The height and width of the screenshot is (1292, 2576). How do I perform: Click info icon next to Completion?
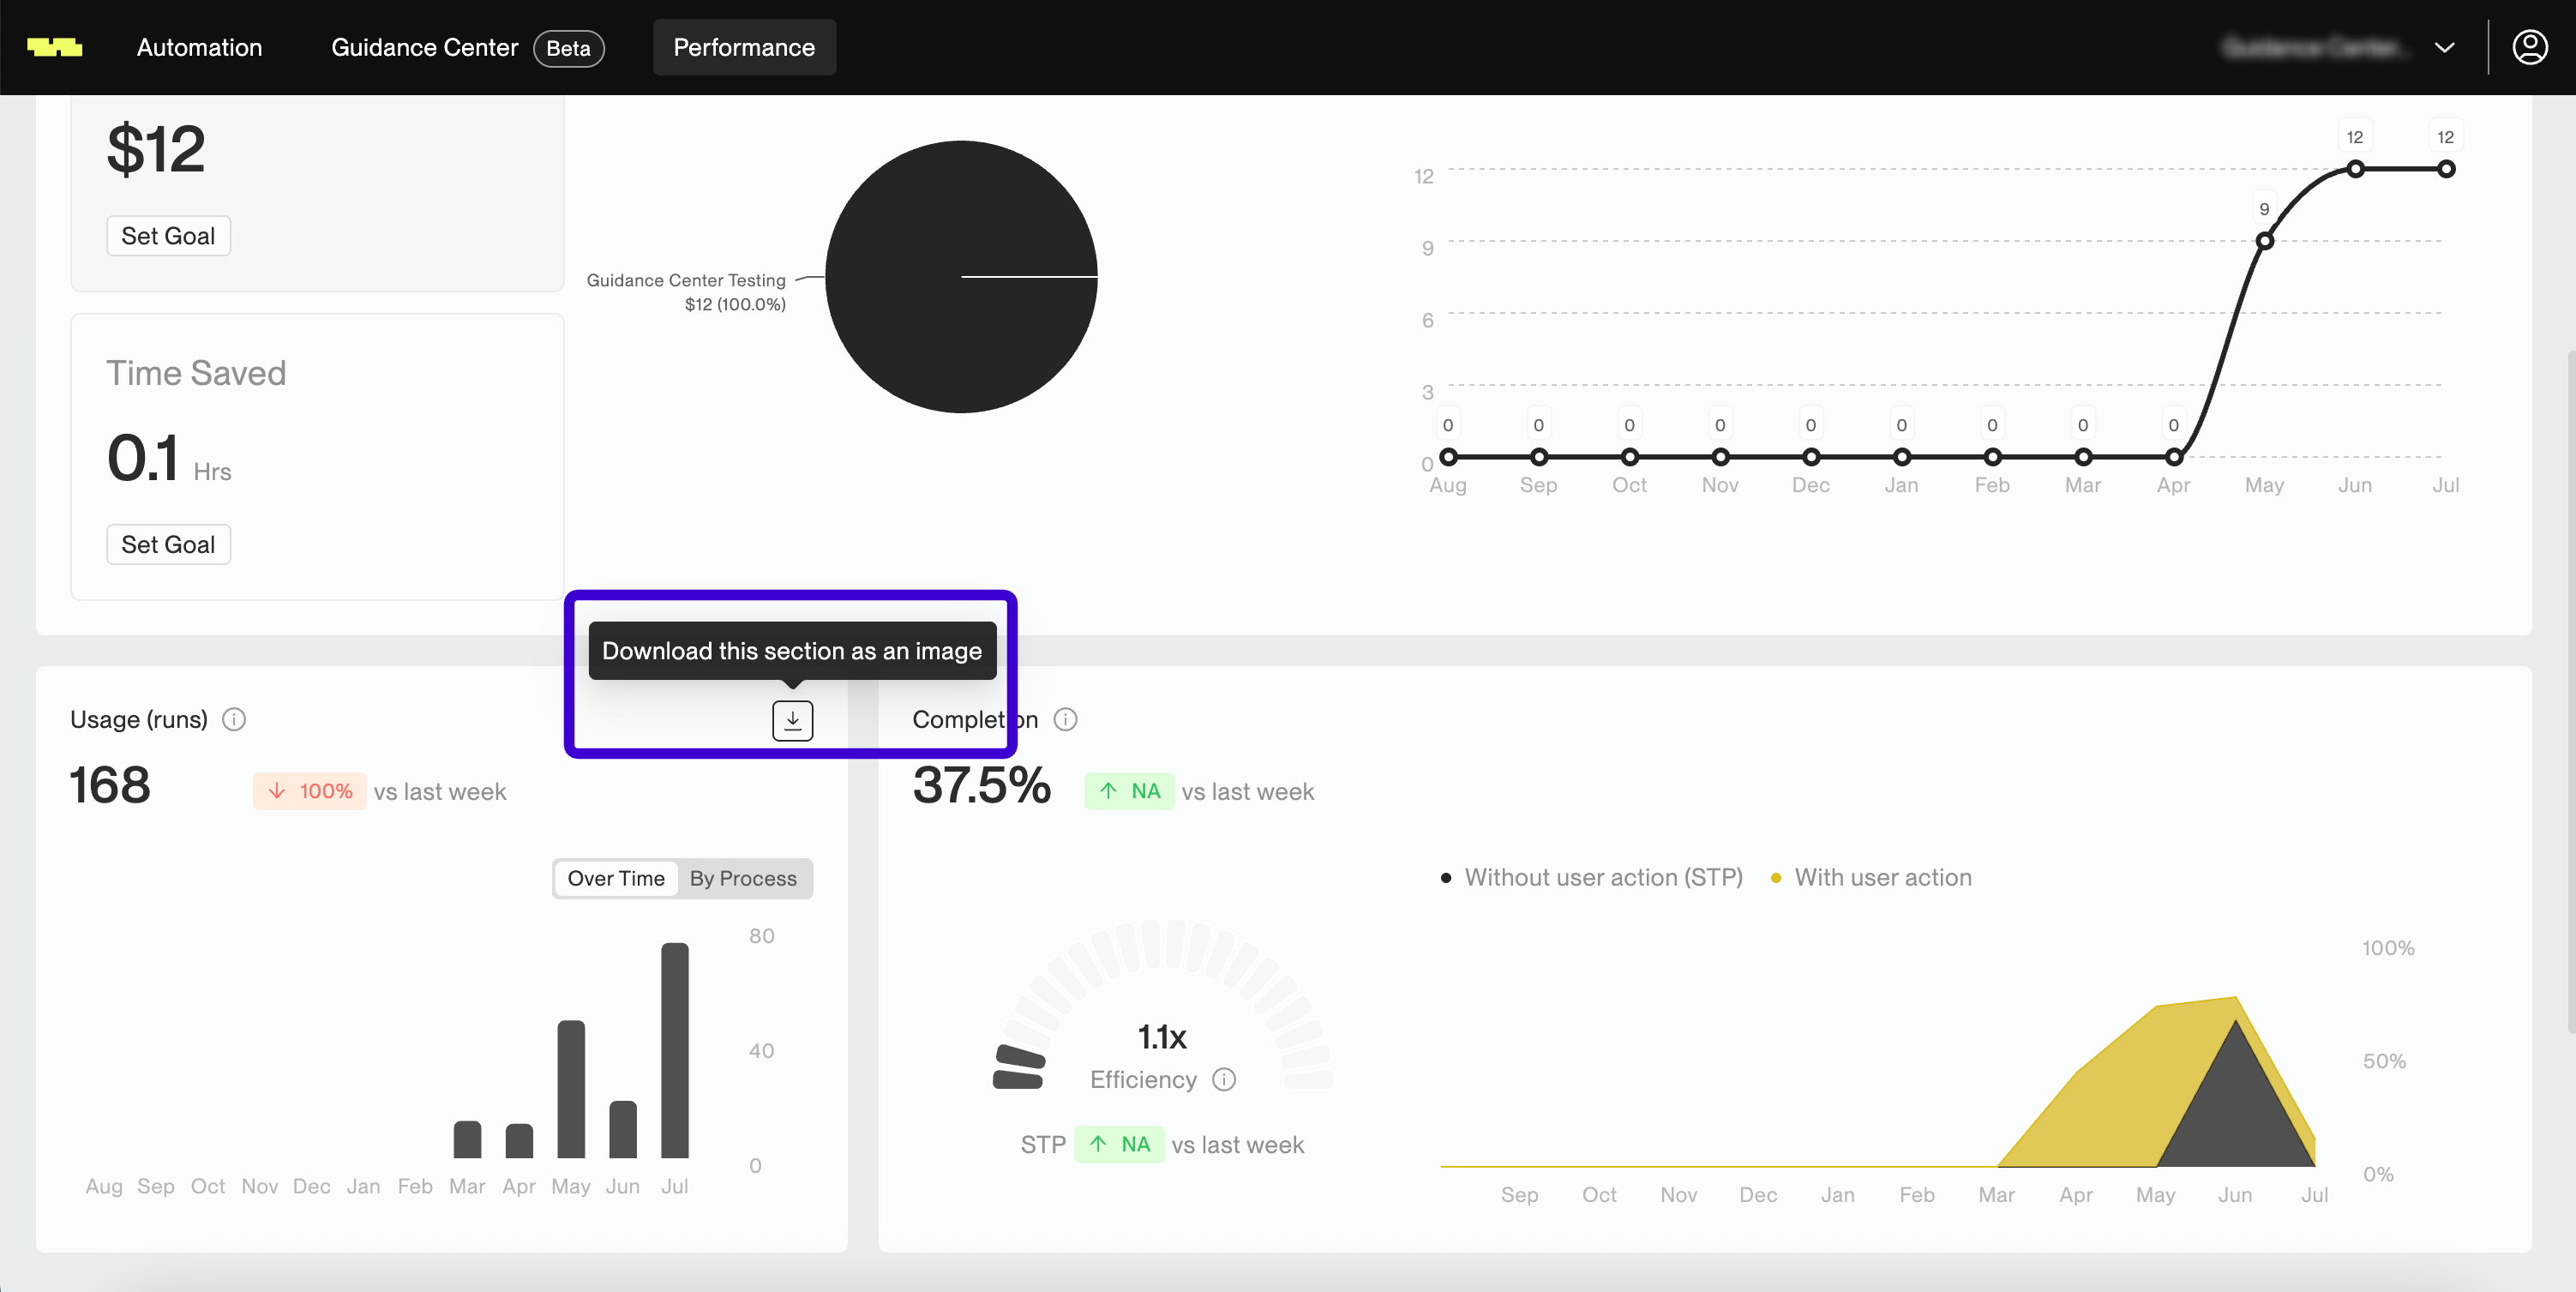coord(1065,719)
